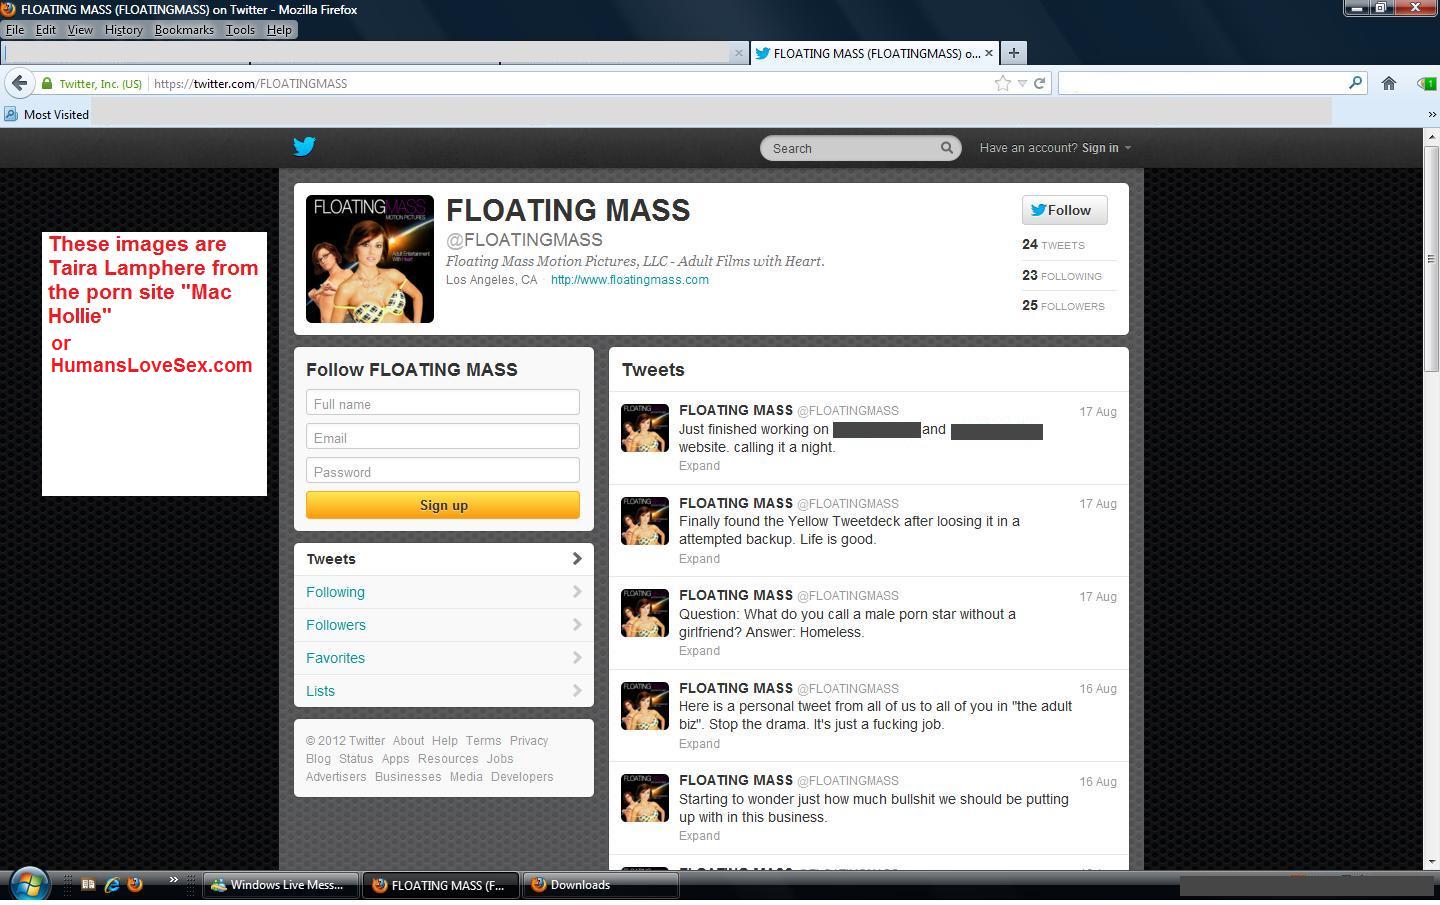1440x905 pixels.
Task: Open the address bar history dropdown arrow
Action: (x=1022, y=83)
